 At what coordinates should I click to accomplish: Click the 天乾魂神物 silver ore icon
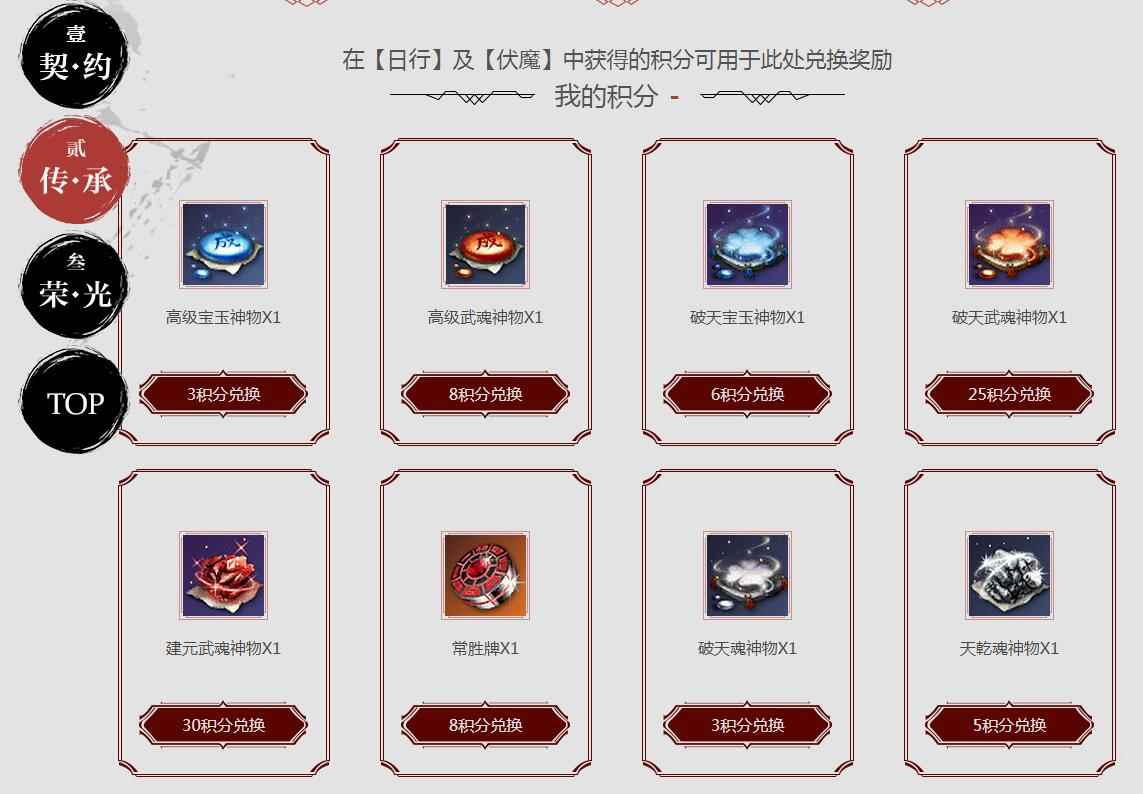tap(1010, 575)
